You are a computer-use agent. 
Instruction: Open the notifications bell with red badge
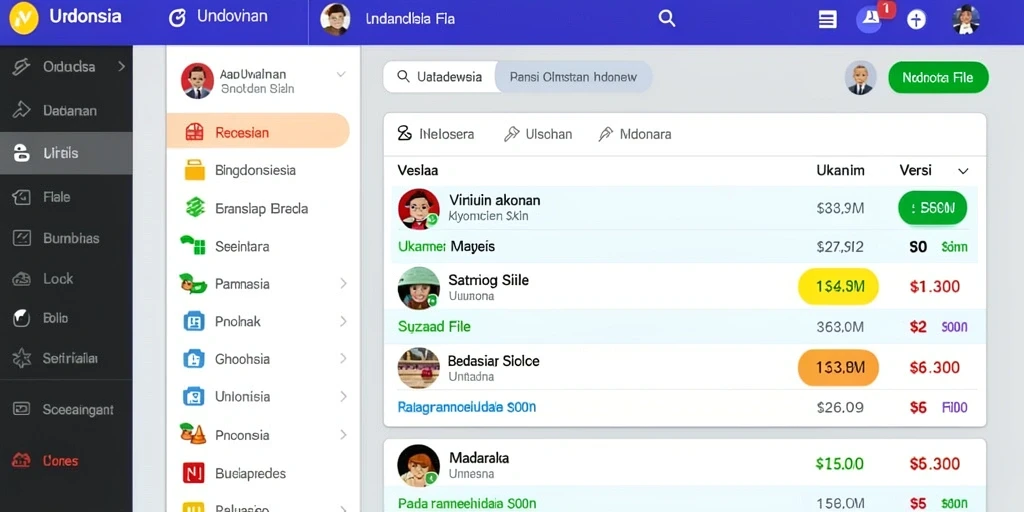(x=870, y=20)
